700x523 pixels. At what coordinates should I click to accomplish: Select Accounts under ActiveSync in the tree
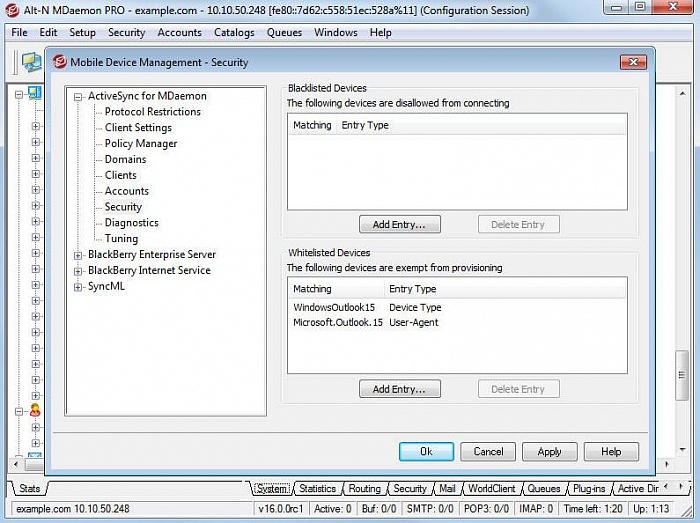127,191
